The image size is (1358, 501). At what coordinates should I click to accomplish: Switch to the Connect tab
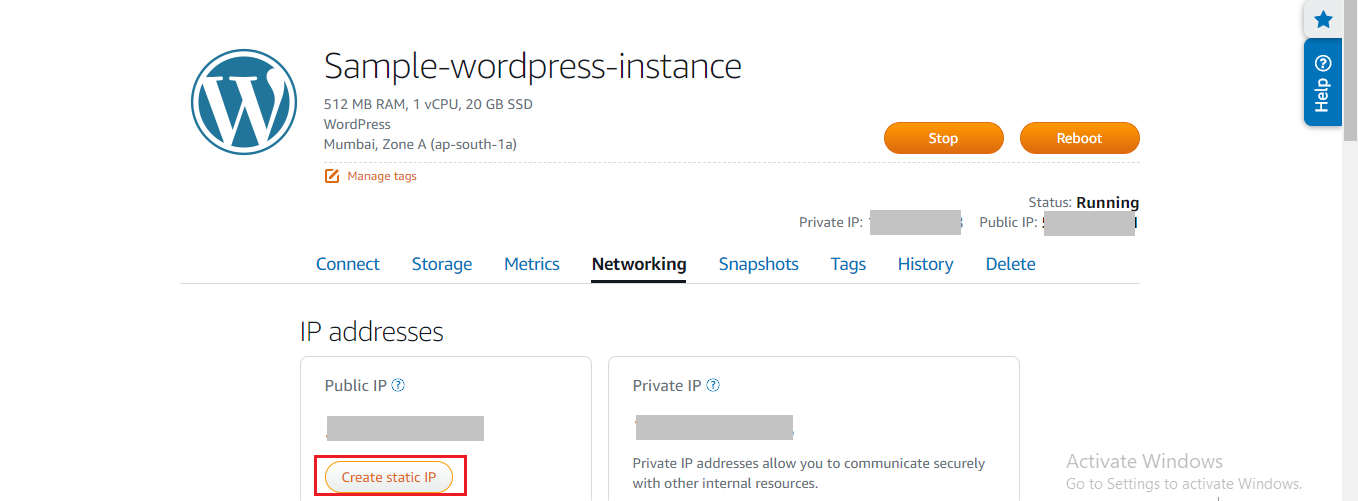[347, 264]
